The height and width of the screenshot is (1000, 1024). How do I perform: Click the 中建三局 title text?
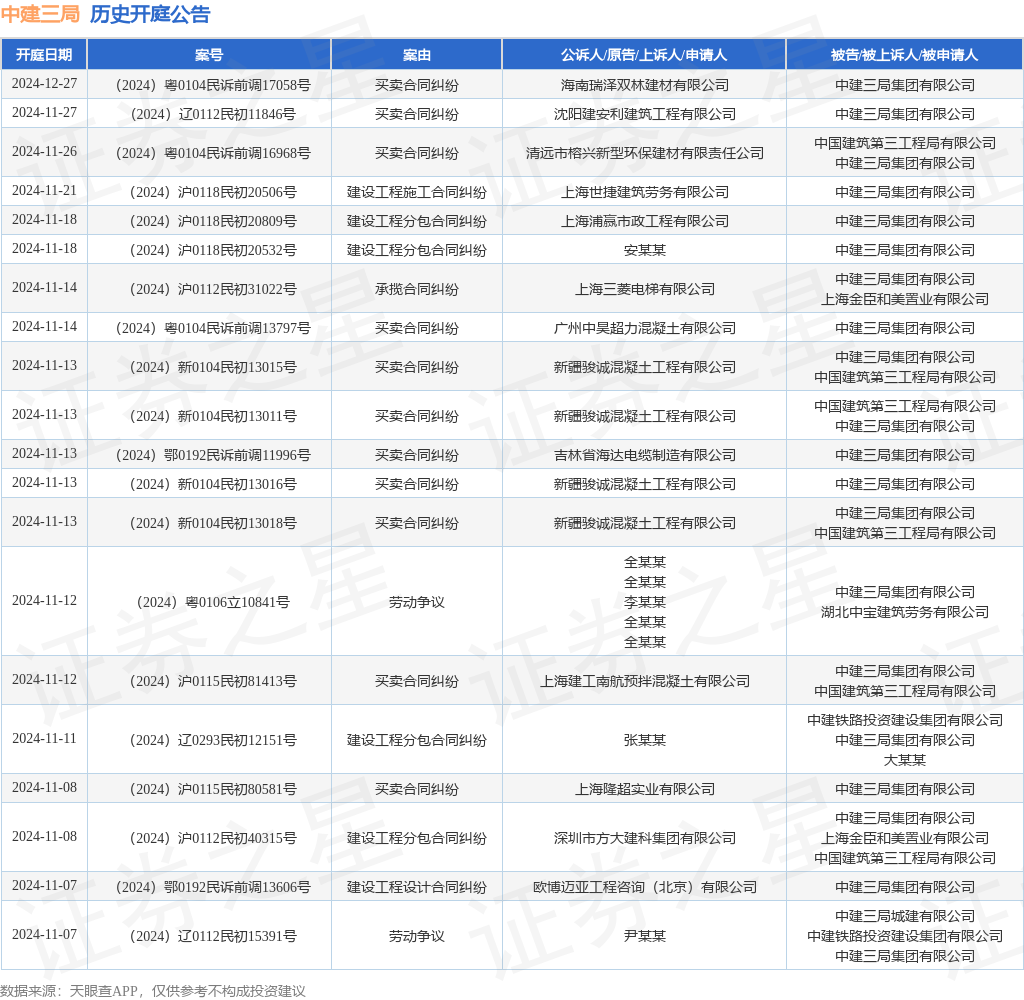[x=40, y=14]
